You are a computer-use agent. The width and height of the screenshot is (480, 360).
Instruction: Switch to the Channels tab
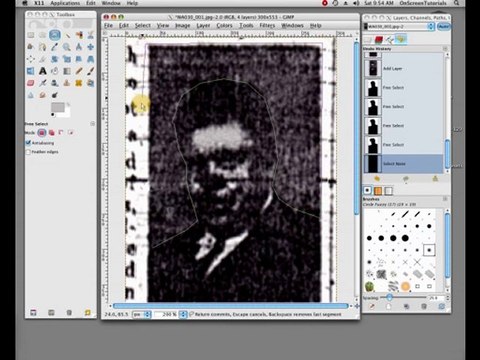(x=379, y=40)
